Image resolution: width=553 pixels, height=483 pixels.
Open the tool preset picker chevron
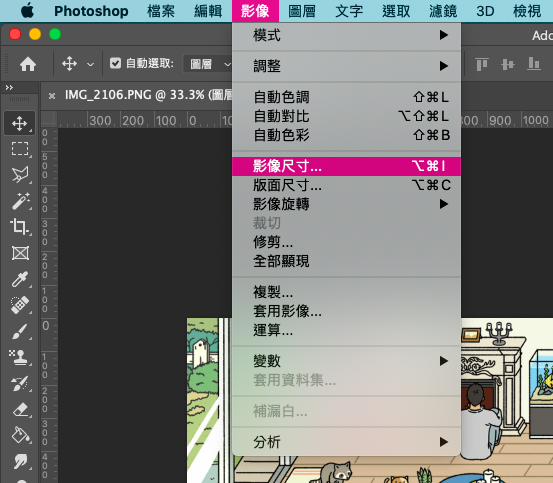tap(90, 64)
